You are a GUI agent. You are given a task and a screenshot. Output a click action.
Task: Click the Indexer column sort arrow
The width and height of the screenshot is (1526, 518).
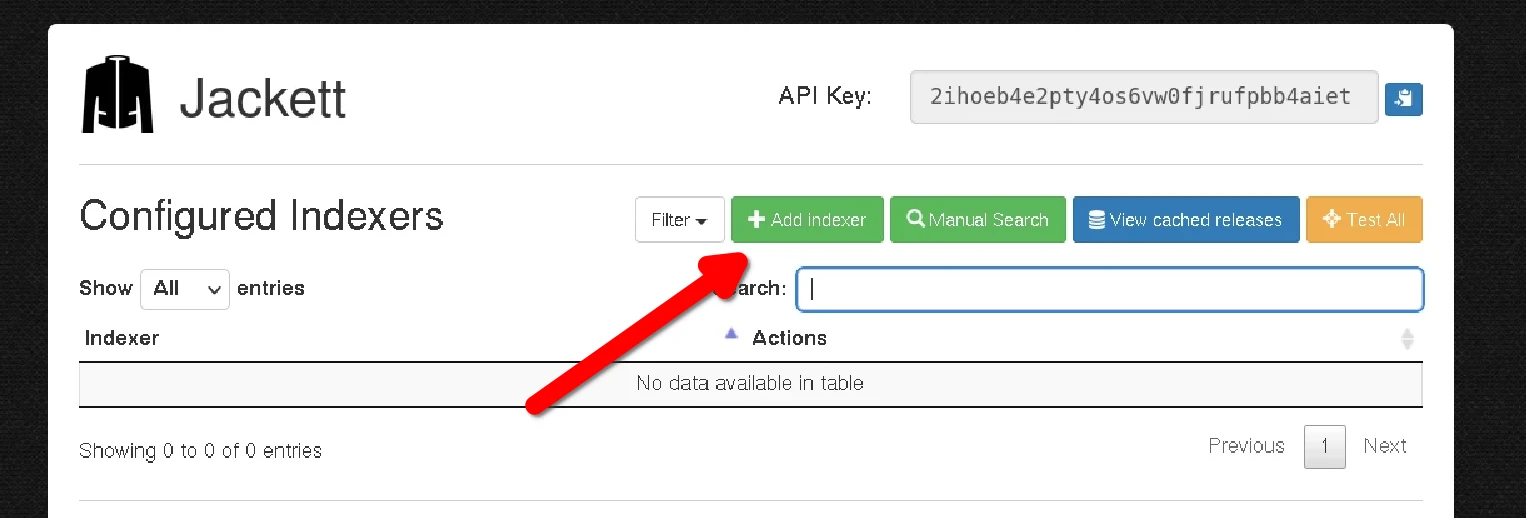(x=730, y=335)
